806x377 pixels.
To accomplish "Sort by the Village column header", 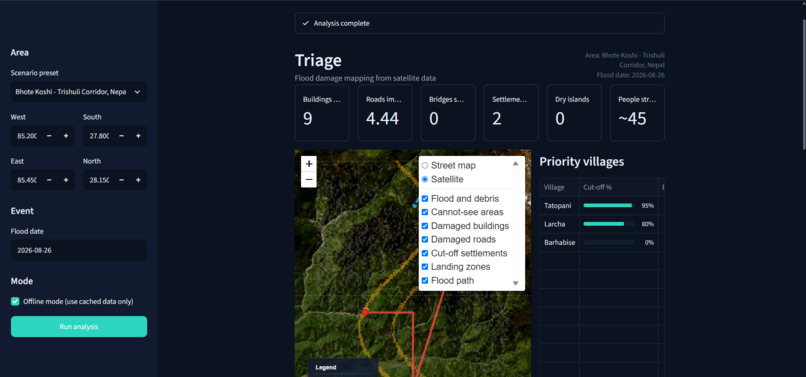I will [x=560, y=187].
